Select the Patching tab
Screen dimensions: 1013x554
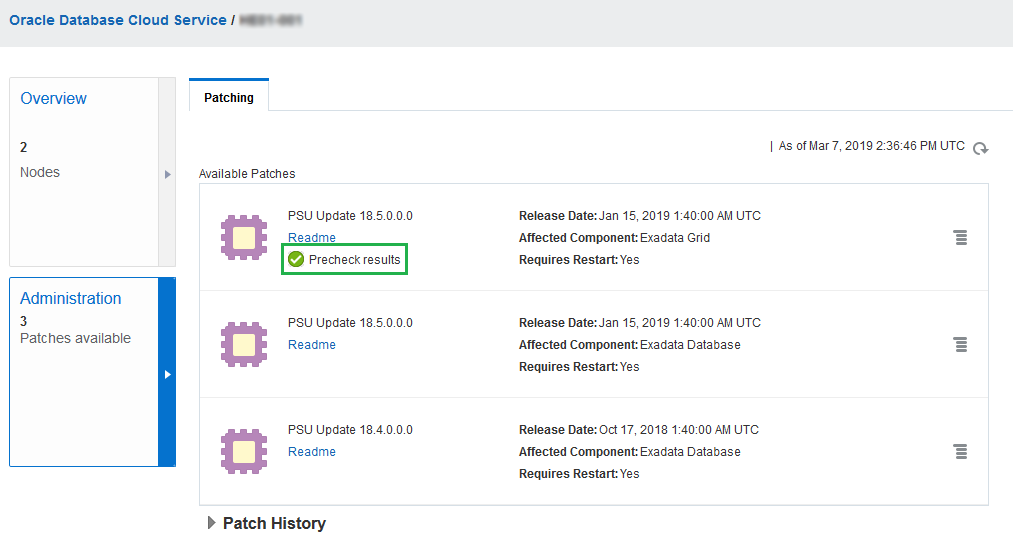click(x=229, y=97)
